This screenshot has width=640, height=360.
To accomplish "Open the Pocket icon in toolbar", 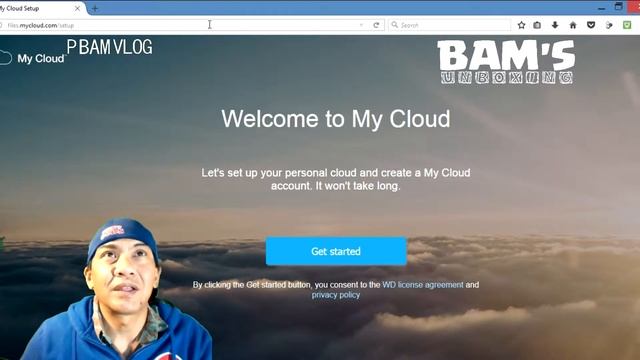I will (x=591, y=25).
